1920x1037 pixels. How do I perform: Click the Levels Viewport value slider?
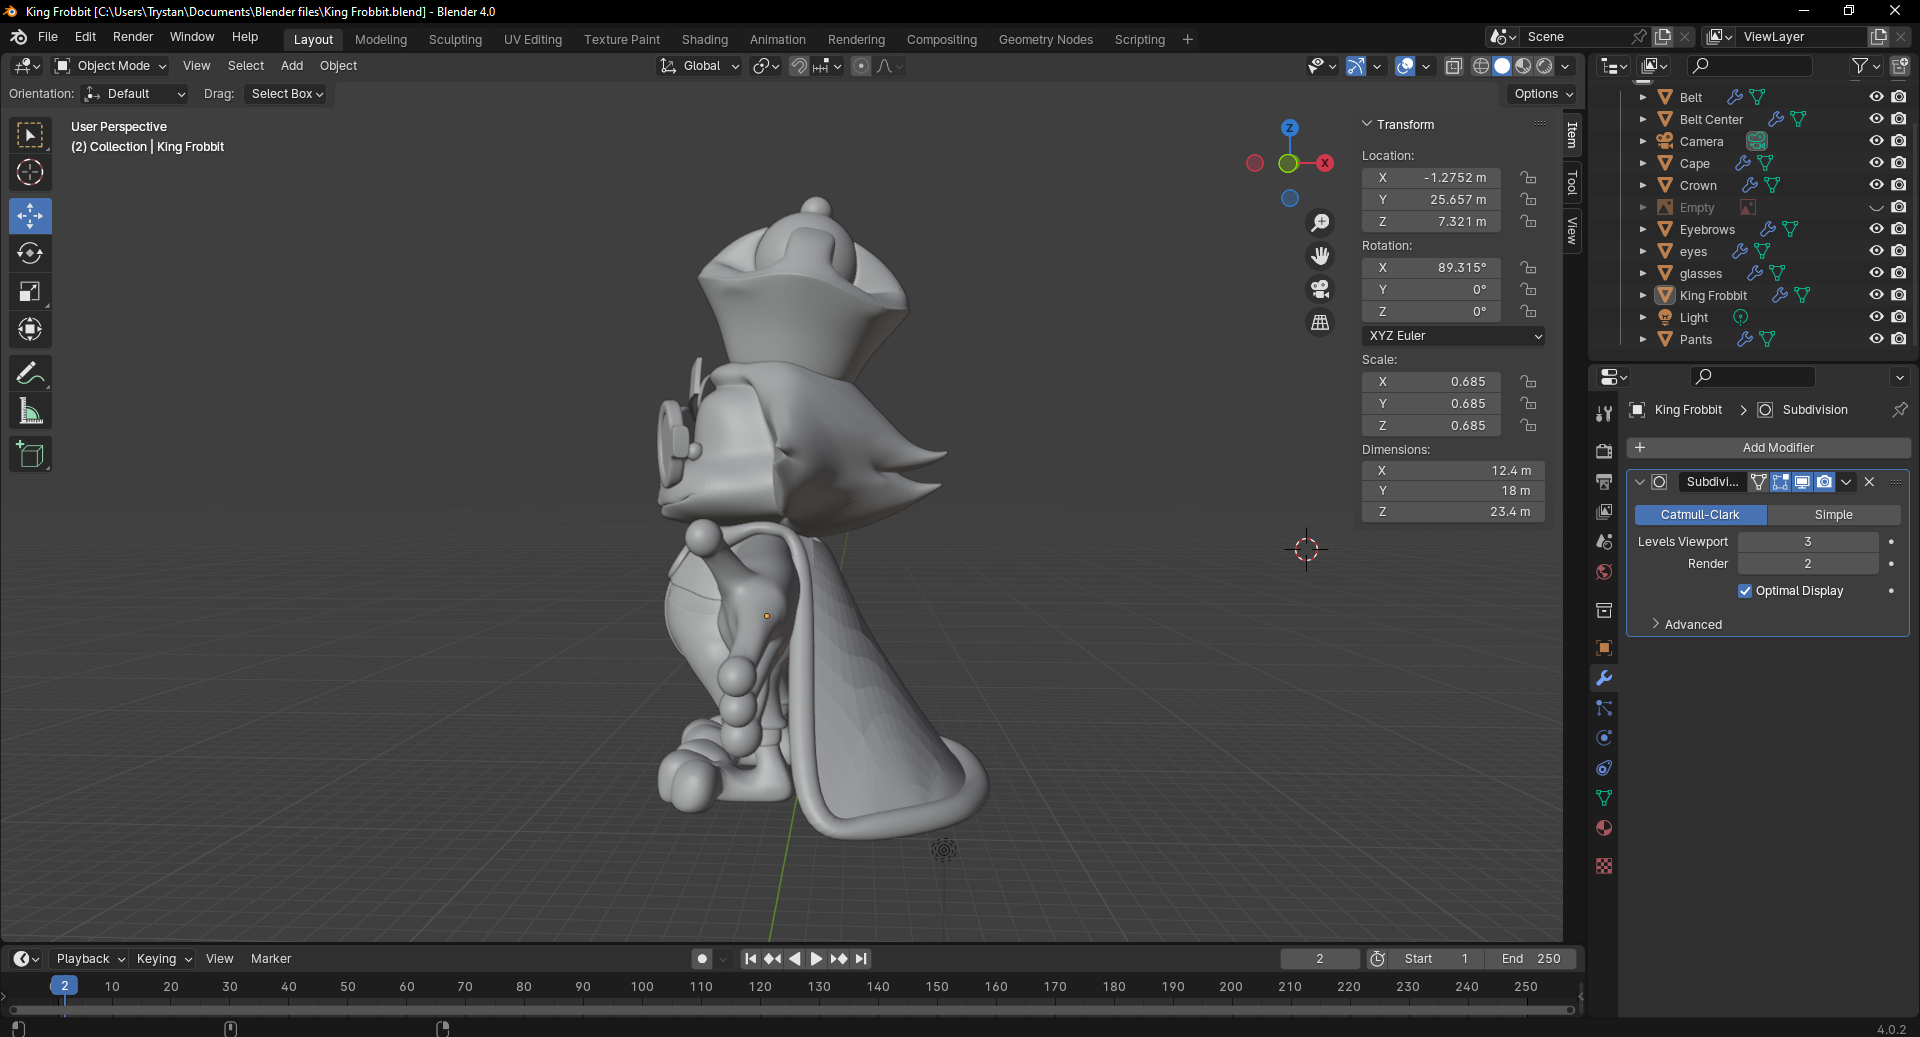(1808, 541)
